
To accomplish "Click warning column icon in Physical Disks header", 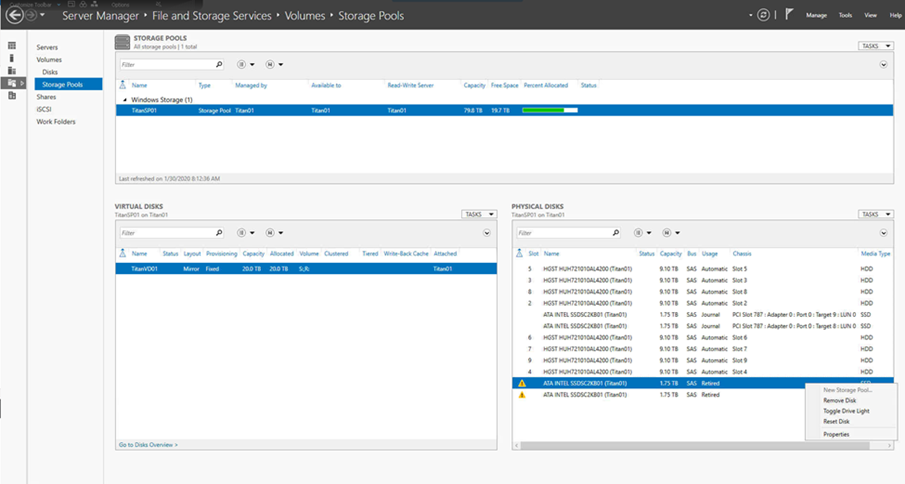I will (519, 253).
